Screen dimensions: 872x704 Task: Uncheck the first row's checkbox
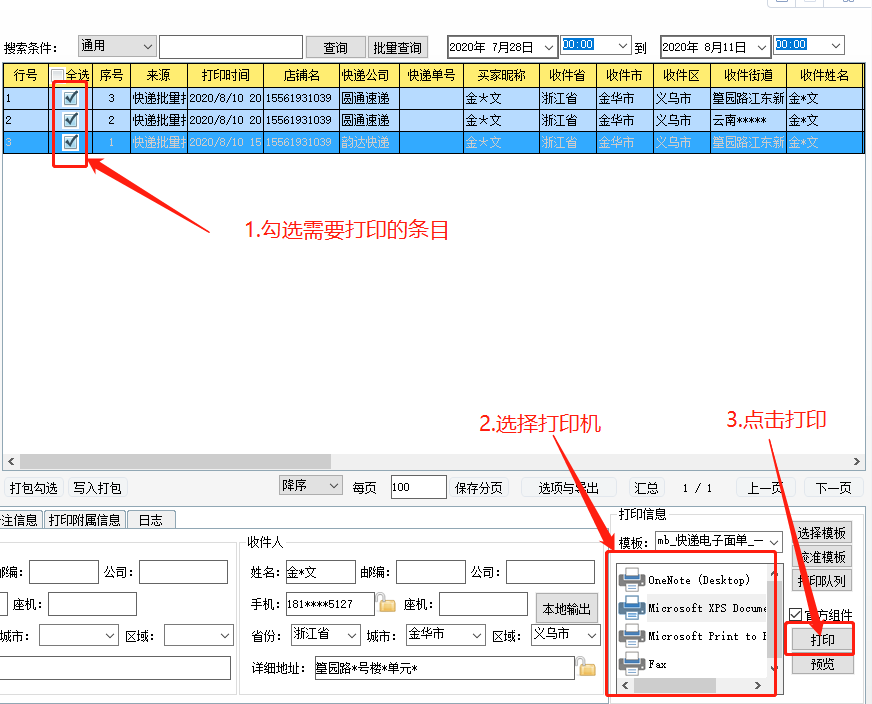pyautogui.click(x=69, y=97)
